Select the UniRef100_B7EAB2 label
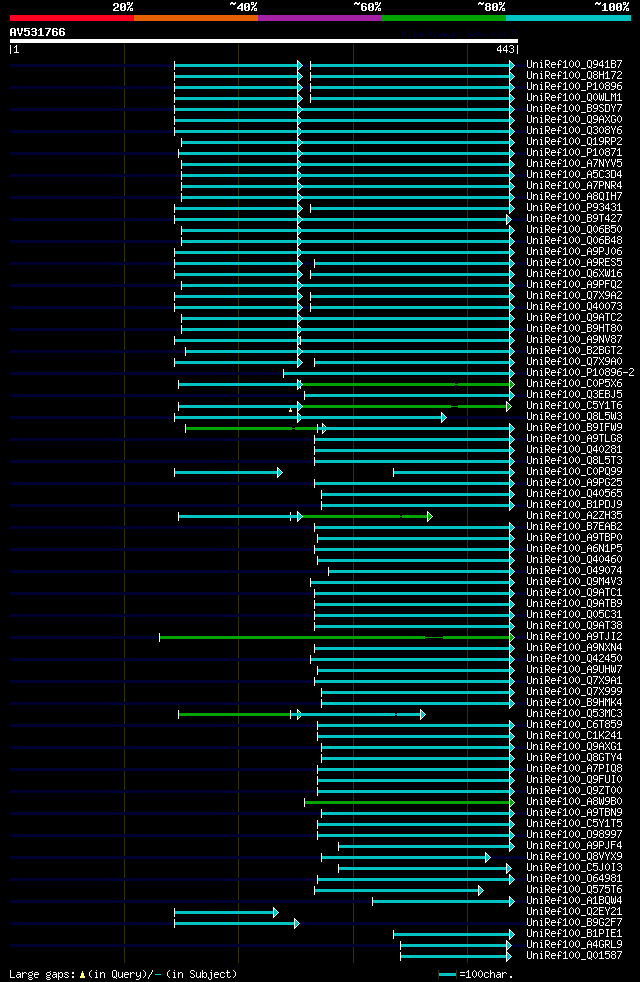 (x=574, y=527)
